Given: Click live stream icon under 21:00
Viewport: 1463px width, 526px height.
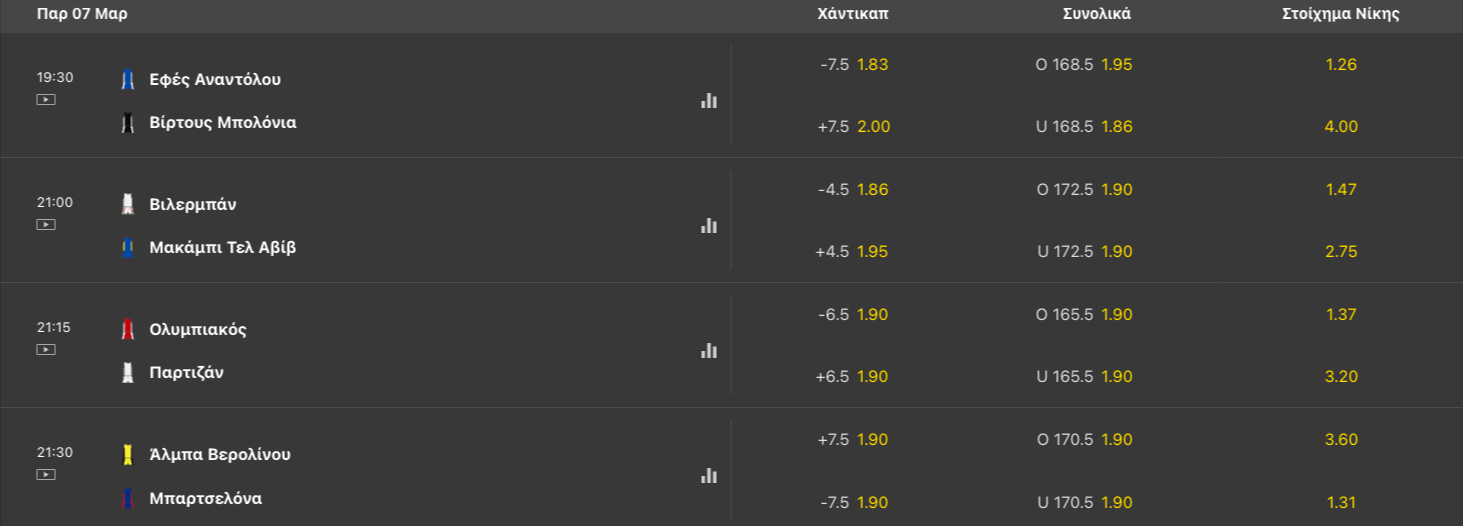Looking at the screenshot, I should (x=46, y=225).
